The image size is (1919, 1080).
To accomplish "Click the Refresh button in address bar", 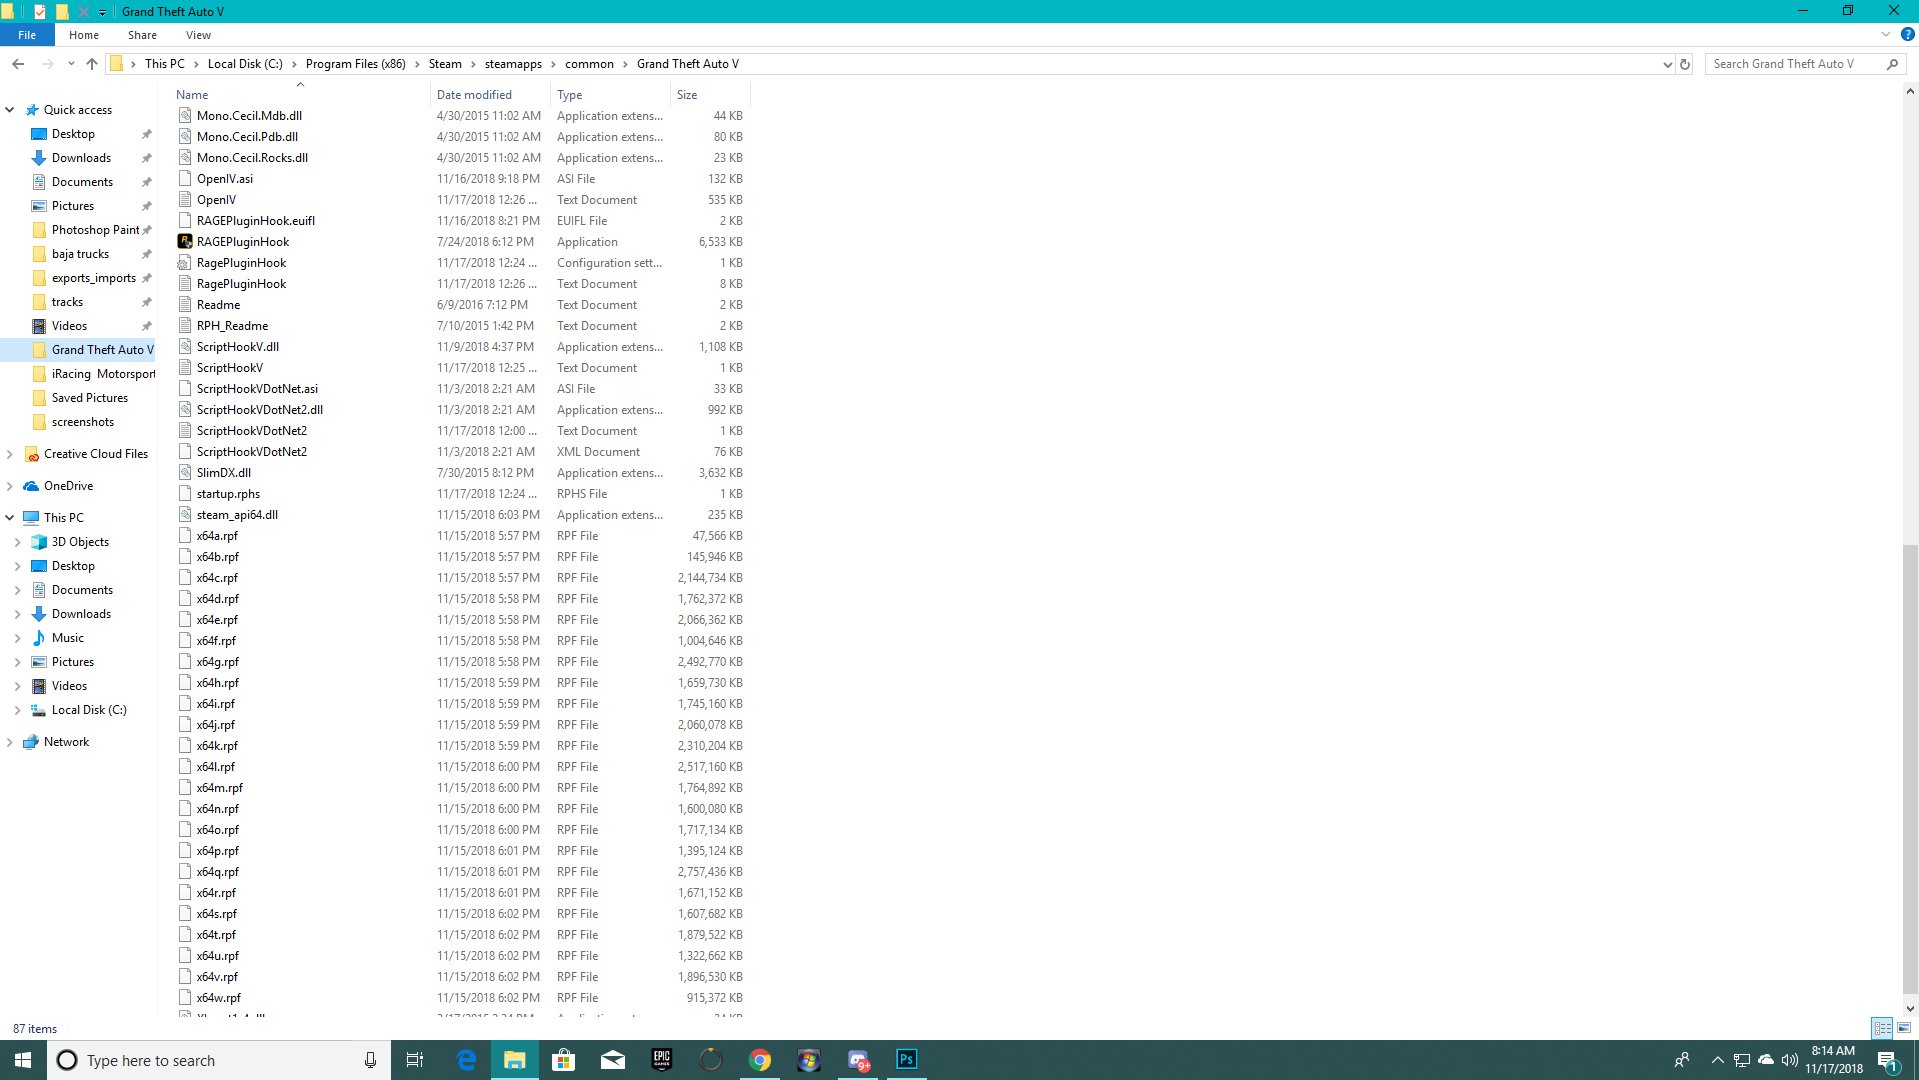I will click(x=1685, y=64).
